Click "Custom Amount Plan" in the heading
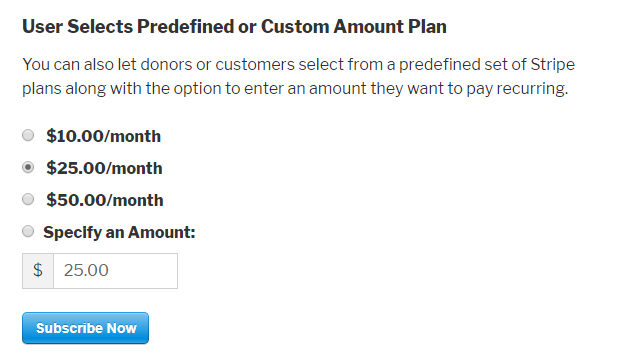 [354, 27]
